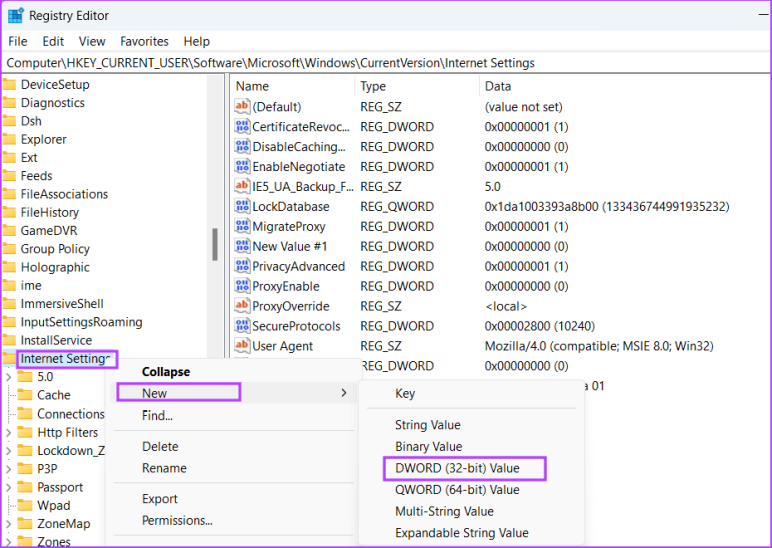
Task: Click the Name column header
Action: [x=252, y=86]
